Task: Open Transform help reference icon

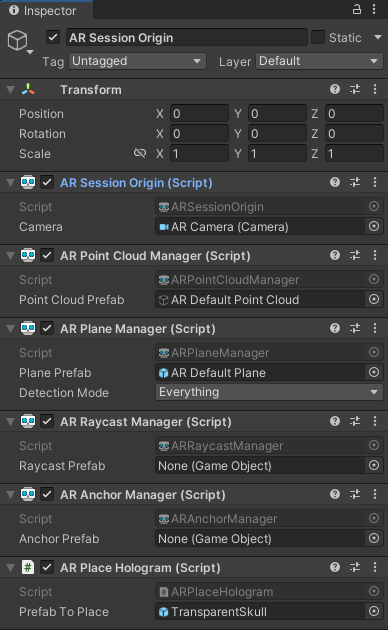Action: pyautogui.click(x=335, y=89)
